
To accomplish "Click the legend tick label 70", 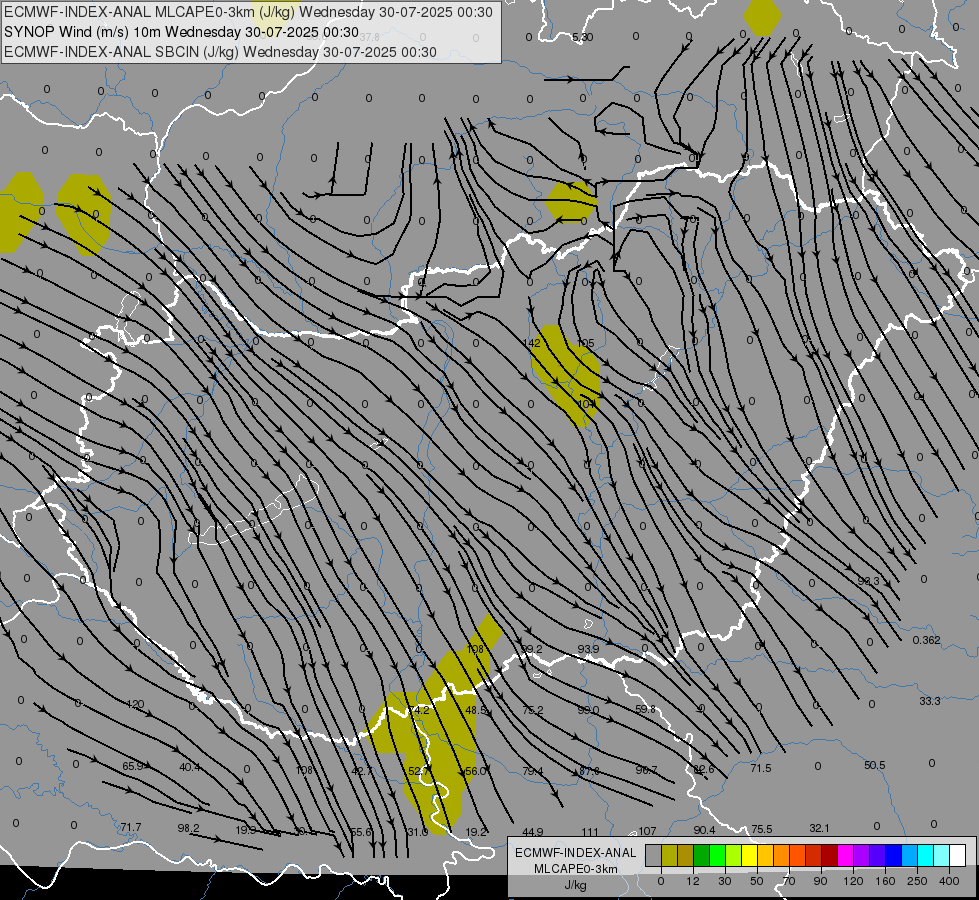I will click(x=789, y=881).
